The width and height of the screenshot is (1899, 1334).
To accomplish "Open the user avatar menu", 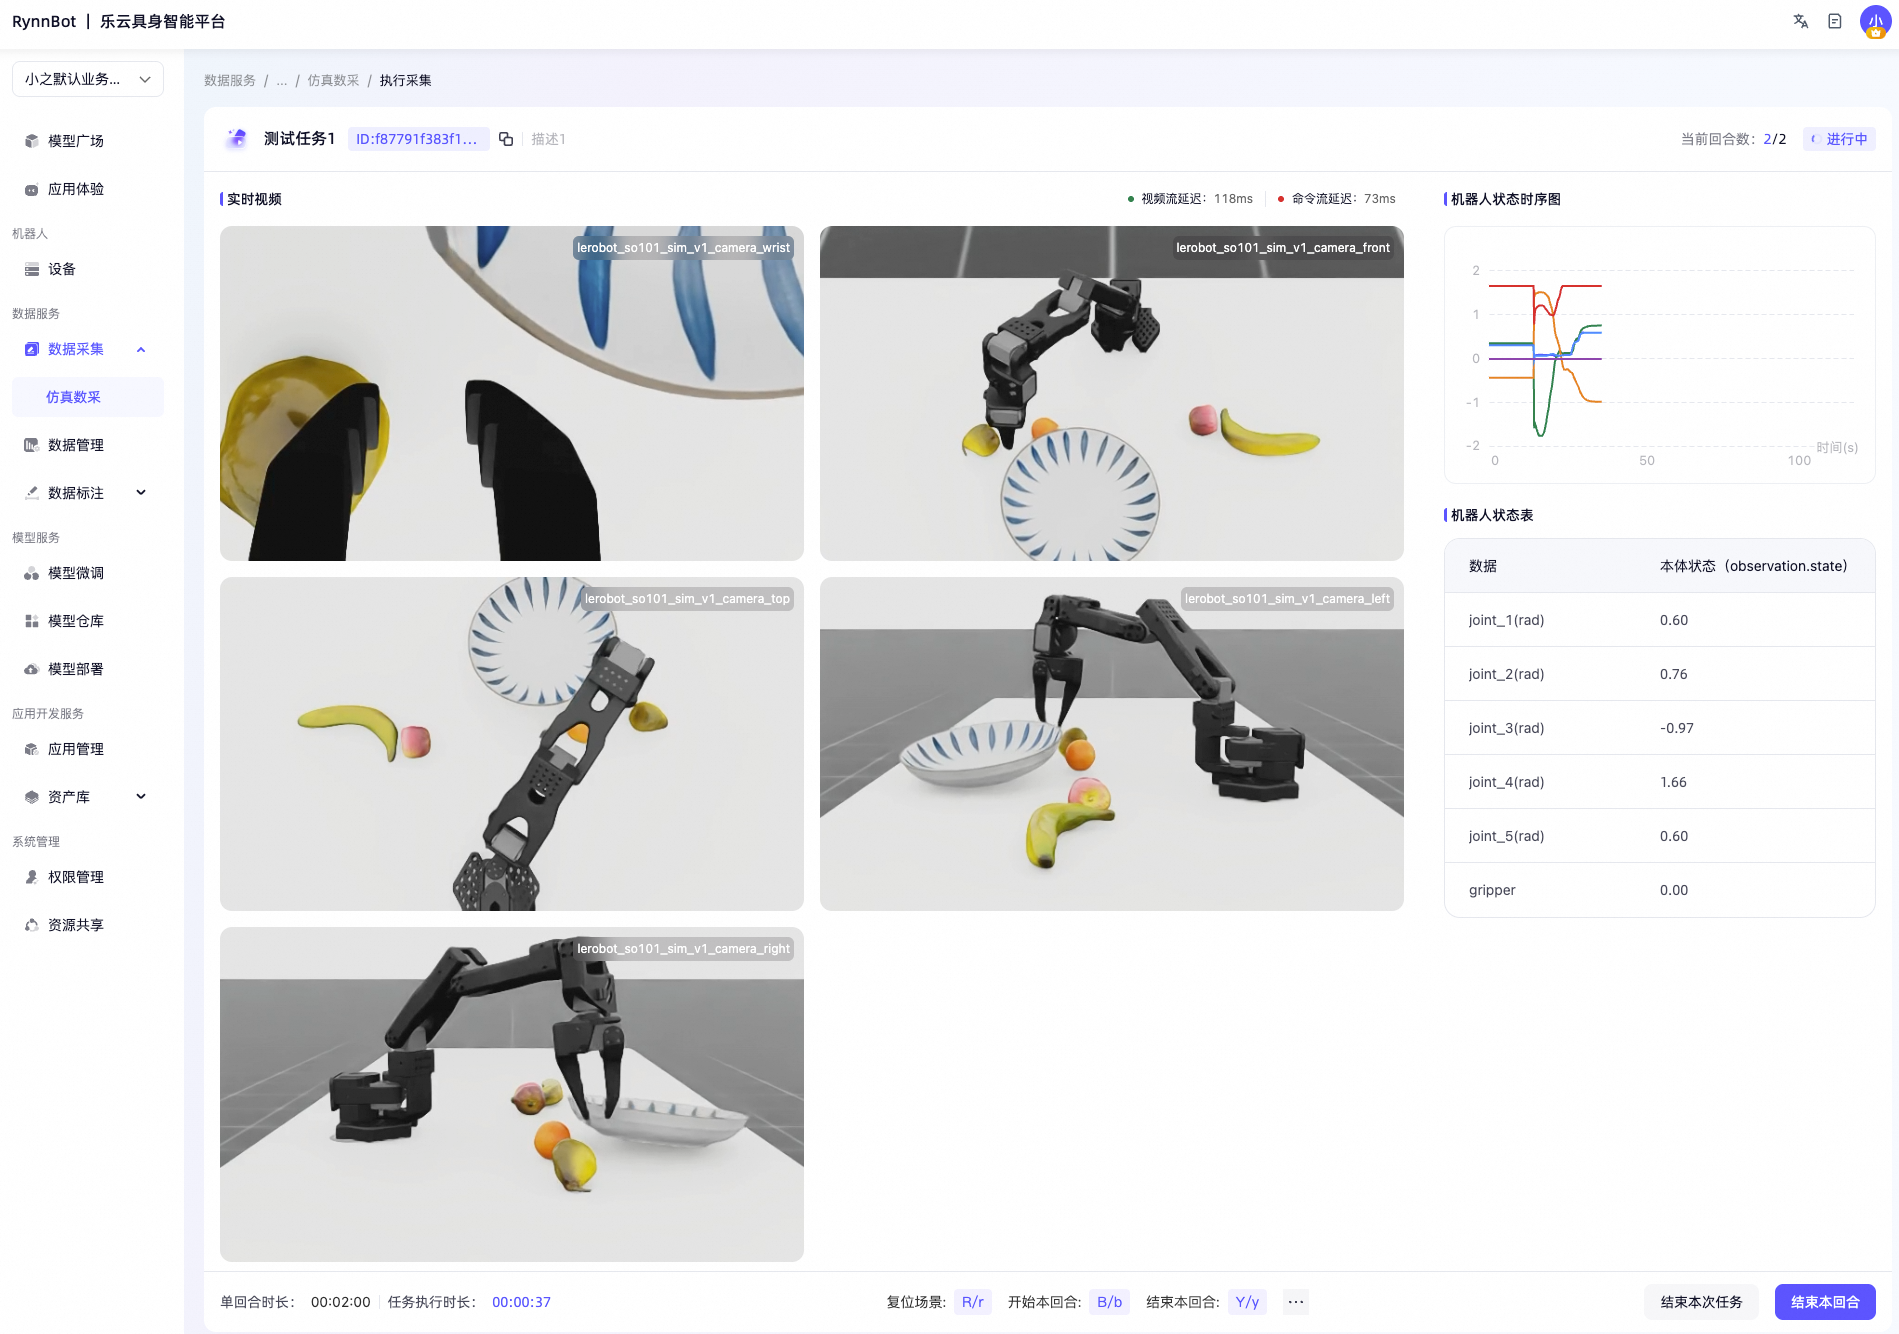I will pos(1875,21).
